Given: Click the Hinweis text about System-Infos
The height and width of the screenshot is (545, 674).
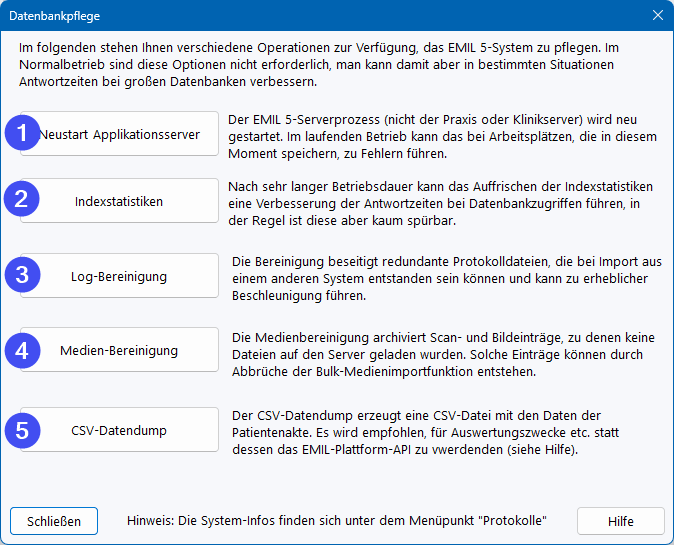Looking at the screenshot, I should [338, 521].
